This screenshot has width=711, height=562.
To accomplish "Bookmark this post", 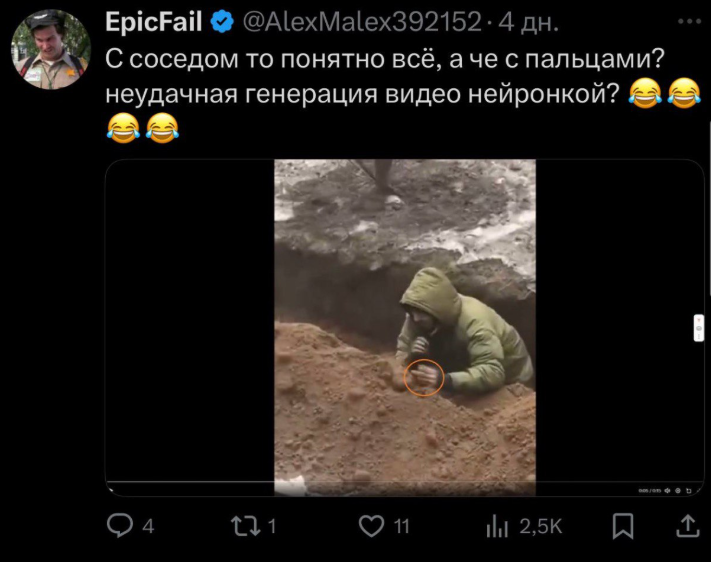I will point(623,526).
